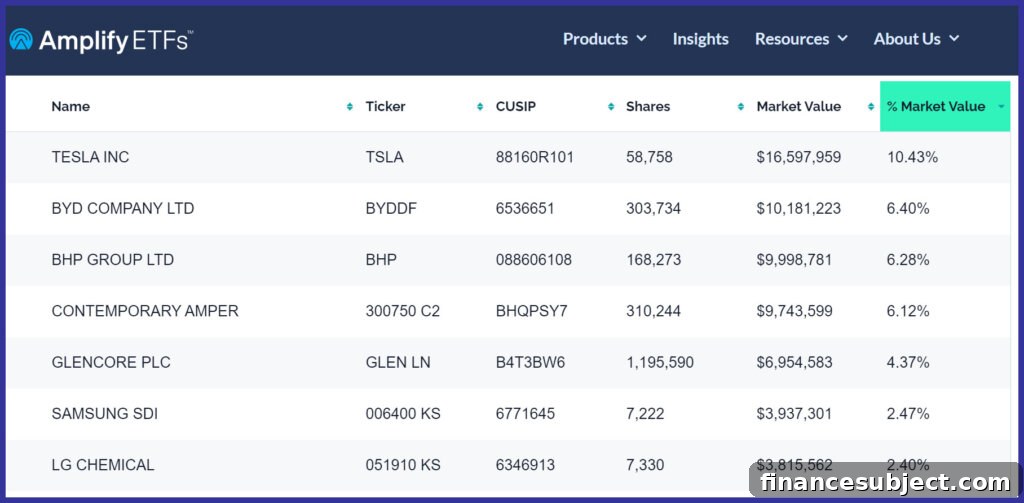Select CUSIP 88160R101
This screenshot has width=1024, height=503.
tap(535, 157)
